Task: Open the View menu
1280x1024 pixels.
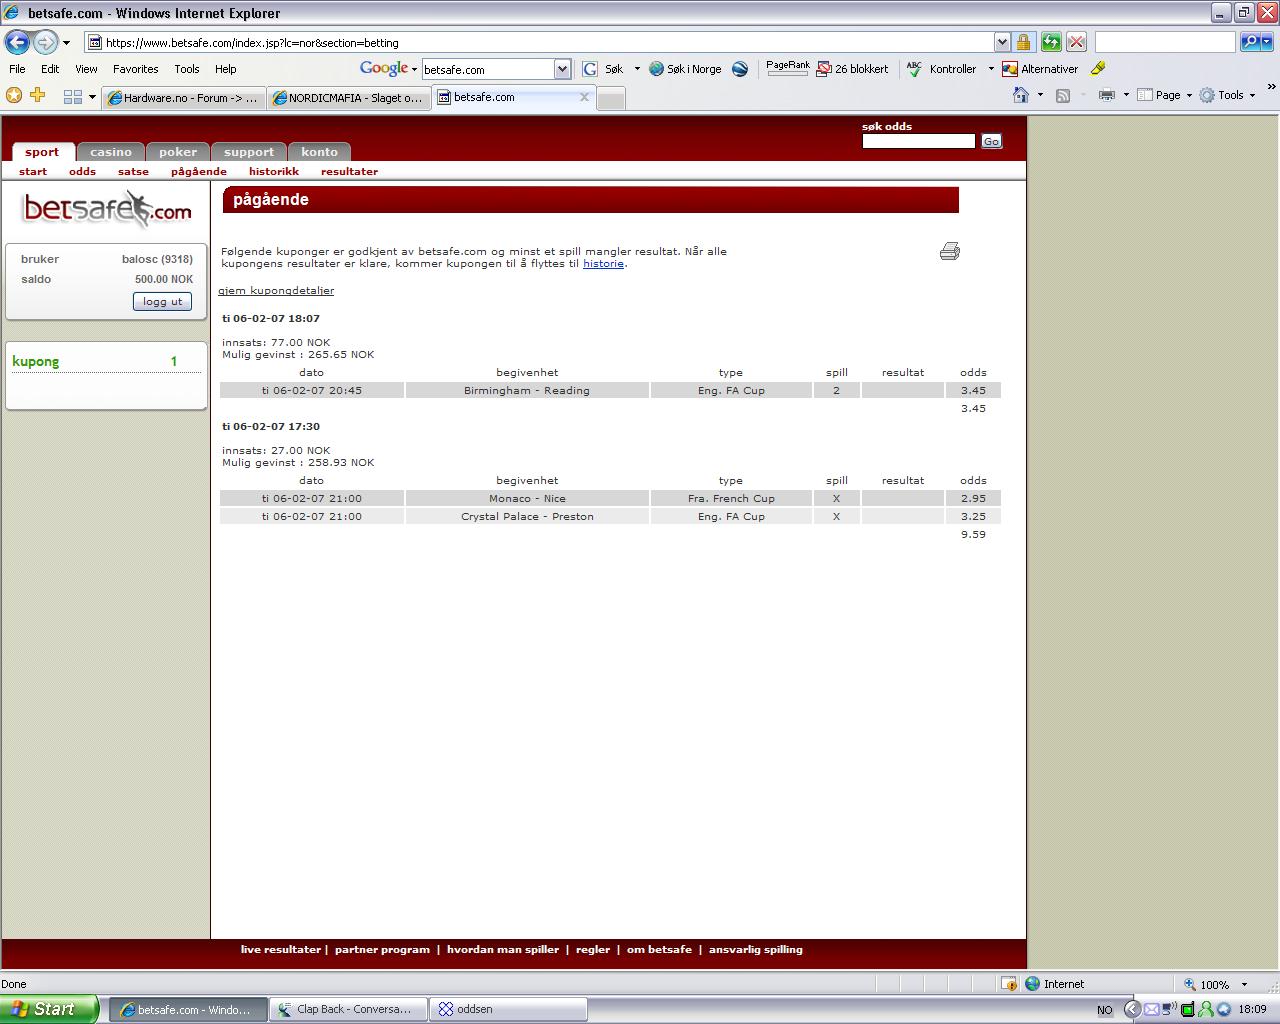Action: point(86,69)
